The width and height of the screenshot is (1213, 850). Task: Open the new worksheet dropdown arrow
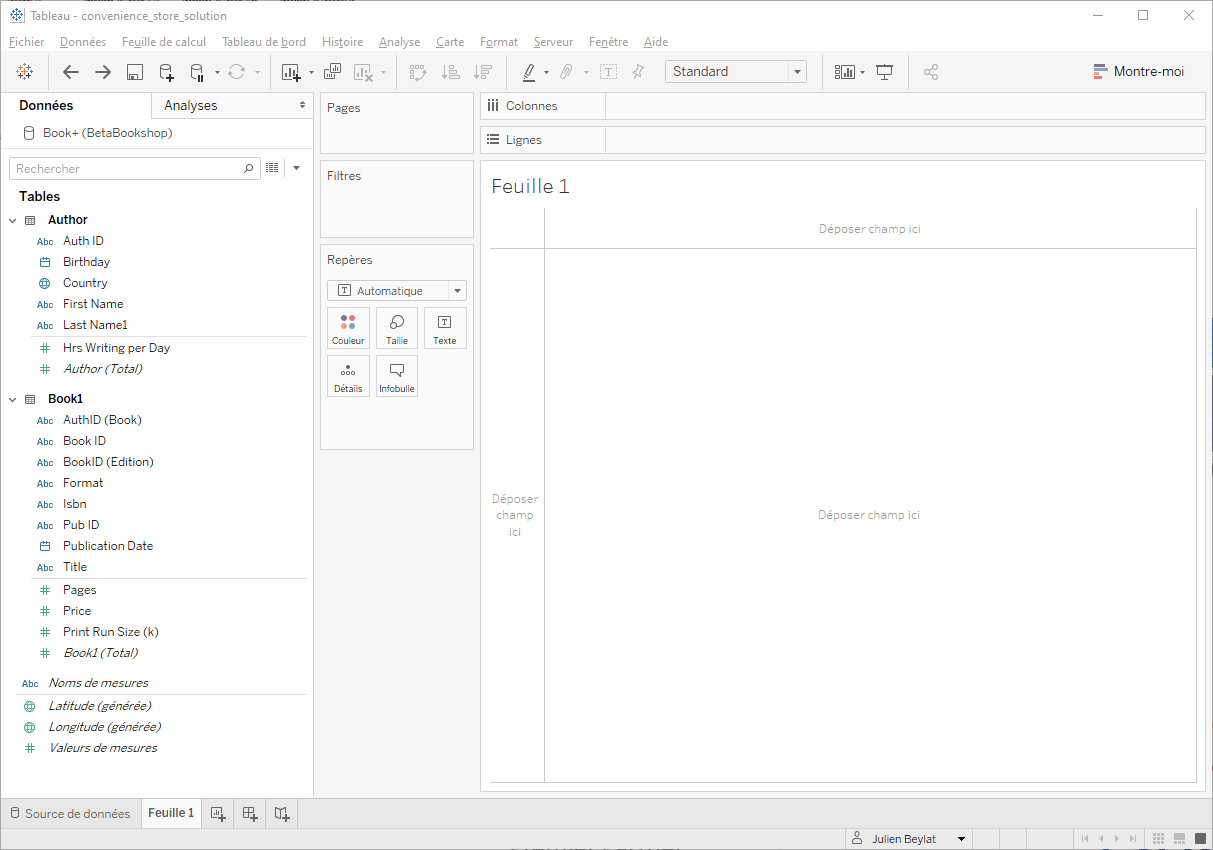pos(311,72)
